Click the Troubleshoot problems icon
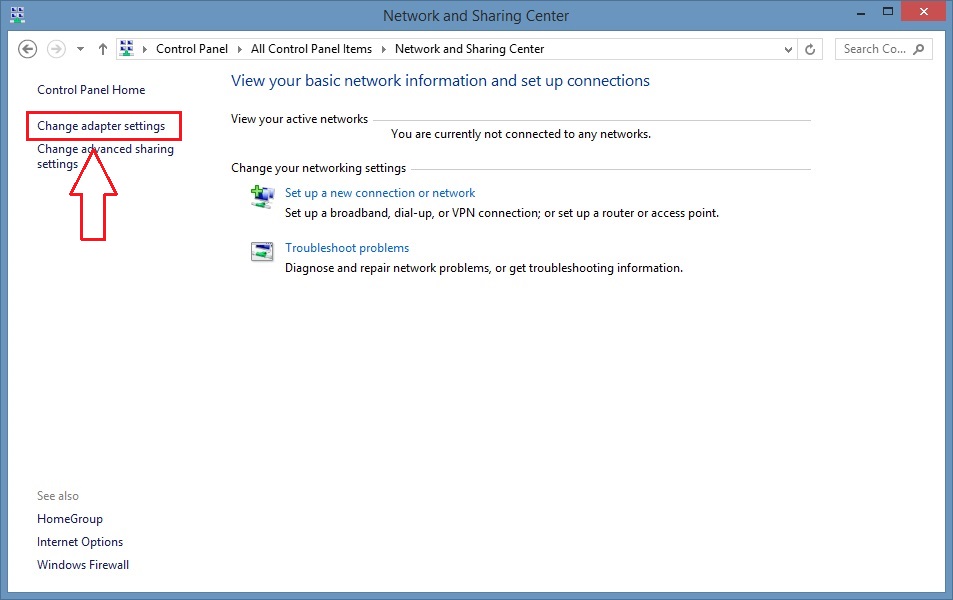 262,252
